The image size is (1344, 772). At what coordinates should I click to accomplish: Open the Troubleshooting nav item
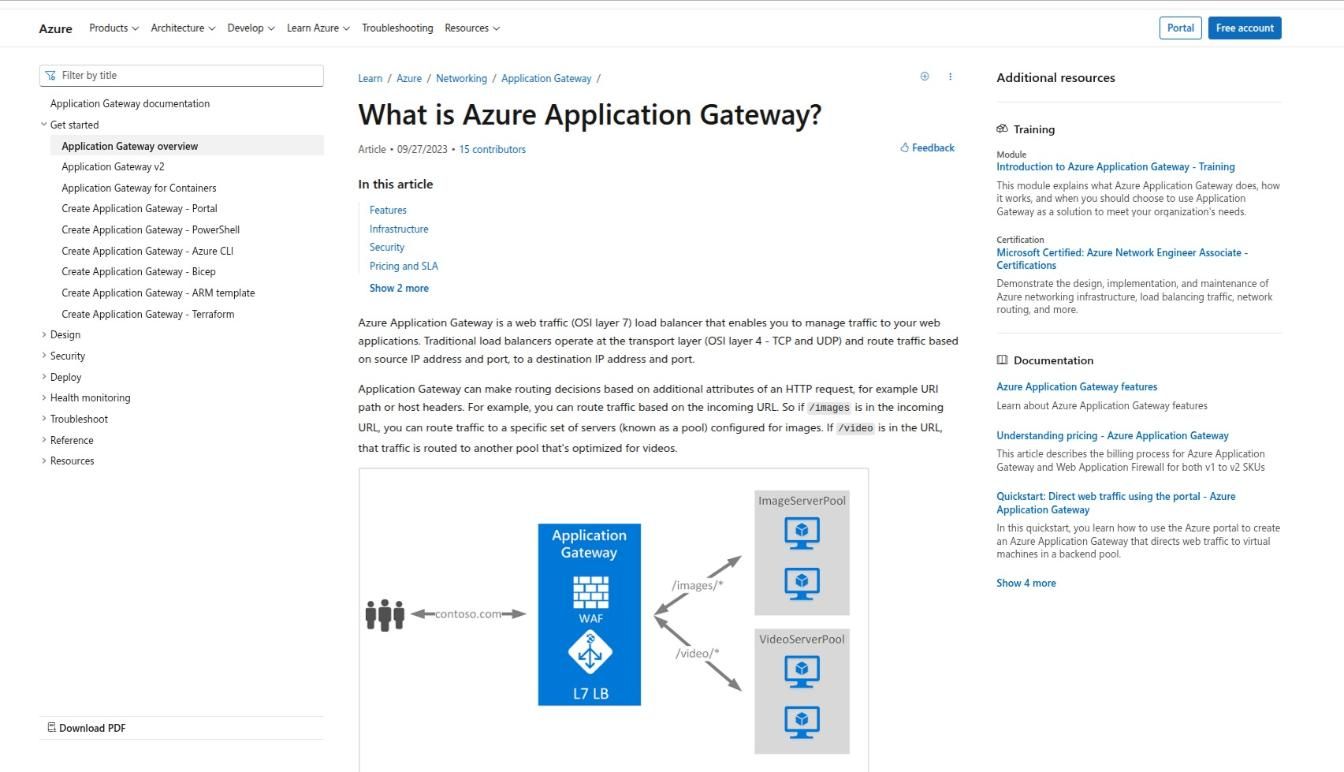click(x=397, y=28)
